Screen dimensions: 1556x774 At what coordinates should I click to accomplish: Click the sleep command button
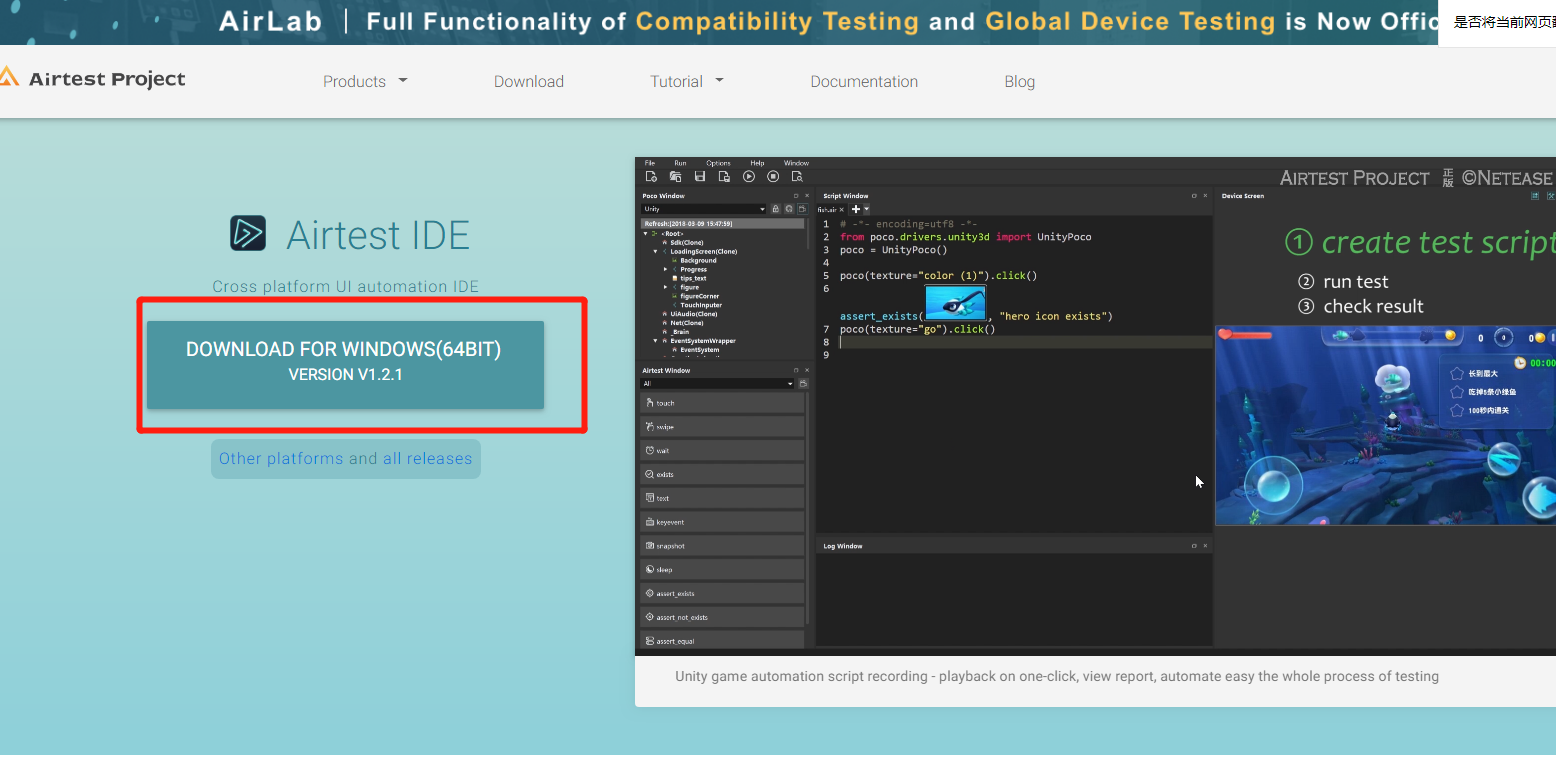coord(722,569)
